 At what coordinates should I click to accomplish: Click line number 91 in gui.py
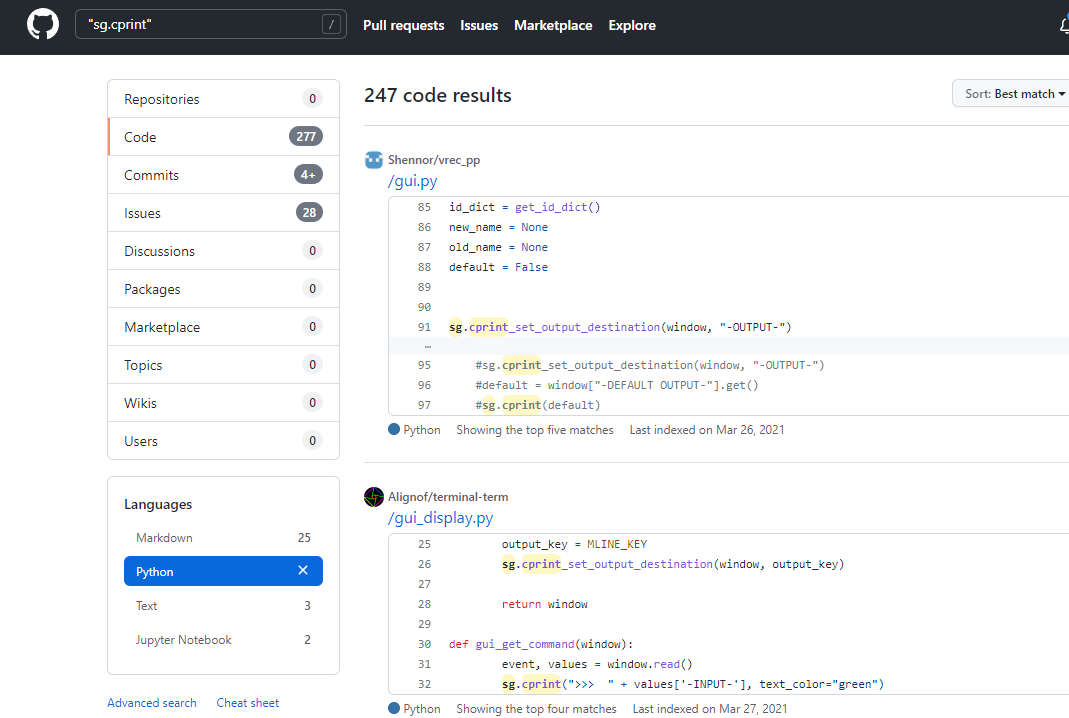424,327
